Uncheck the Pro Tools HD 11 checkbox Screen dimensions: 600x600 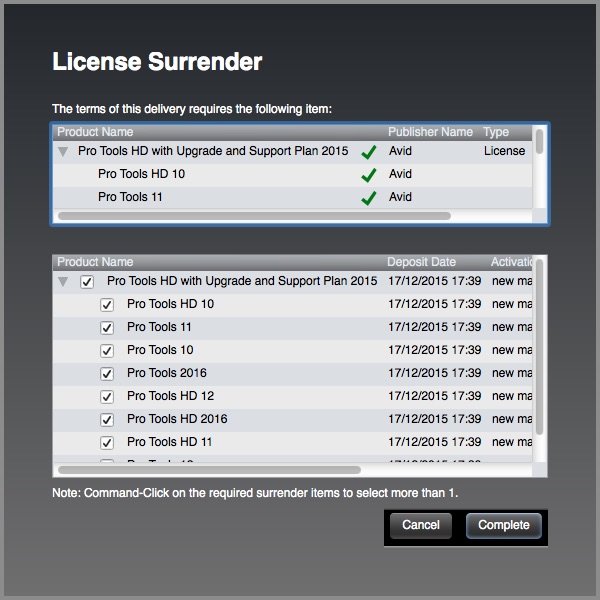pos(107,443)
